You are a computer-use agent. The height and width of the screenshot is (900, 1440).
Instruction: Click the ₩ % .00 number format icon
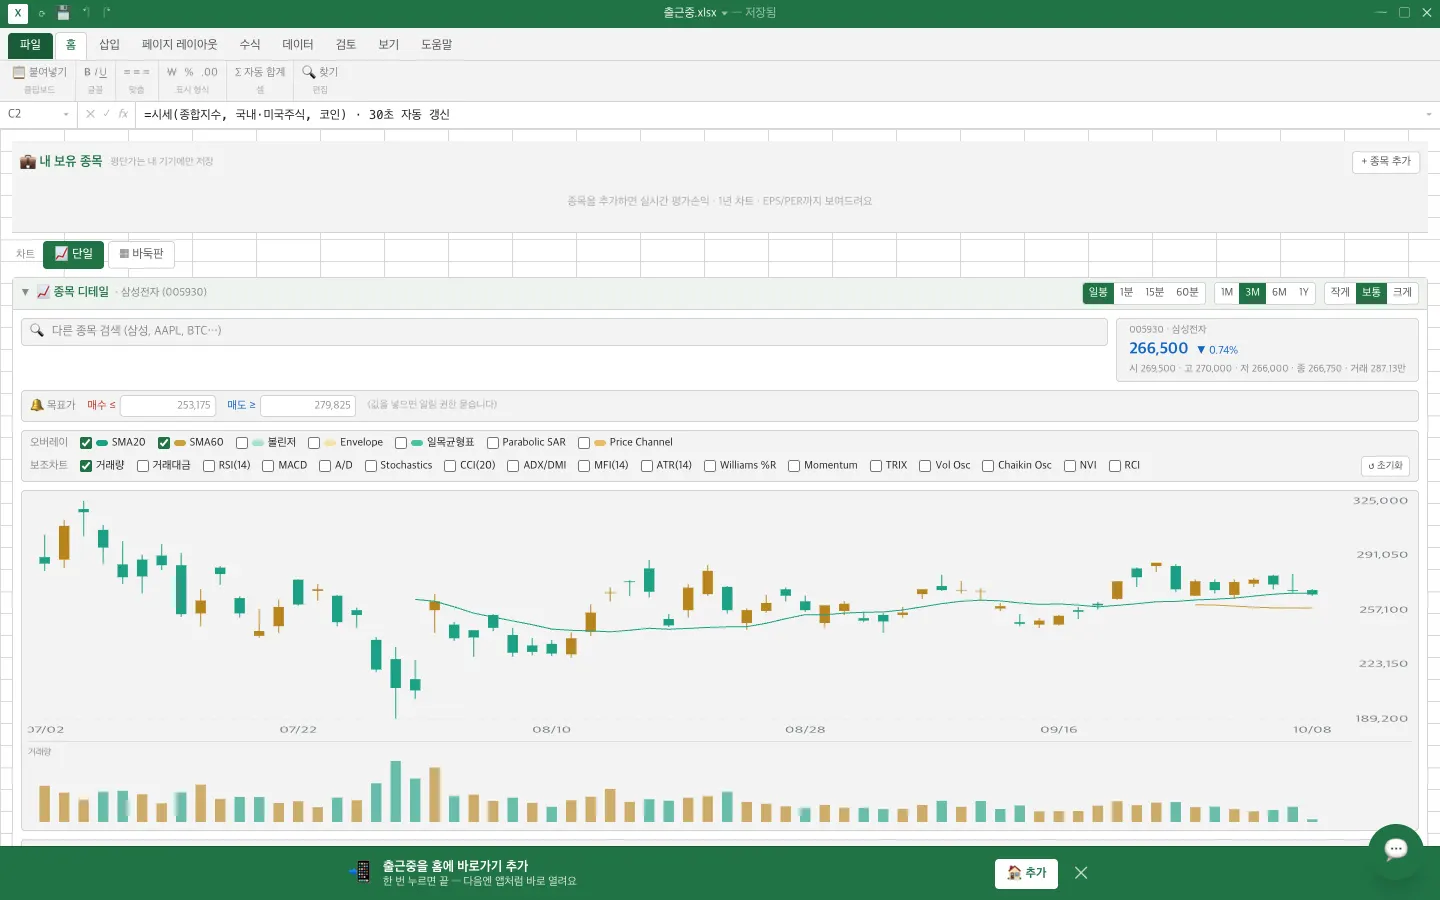[x=192, y=72]
